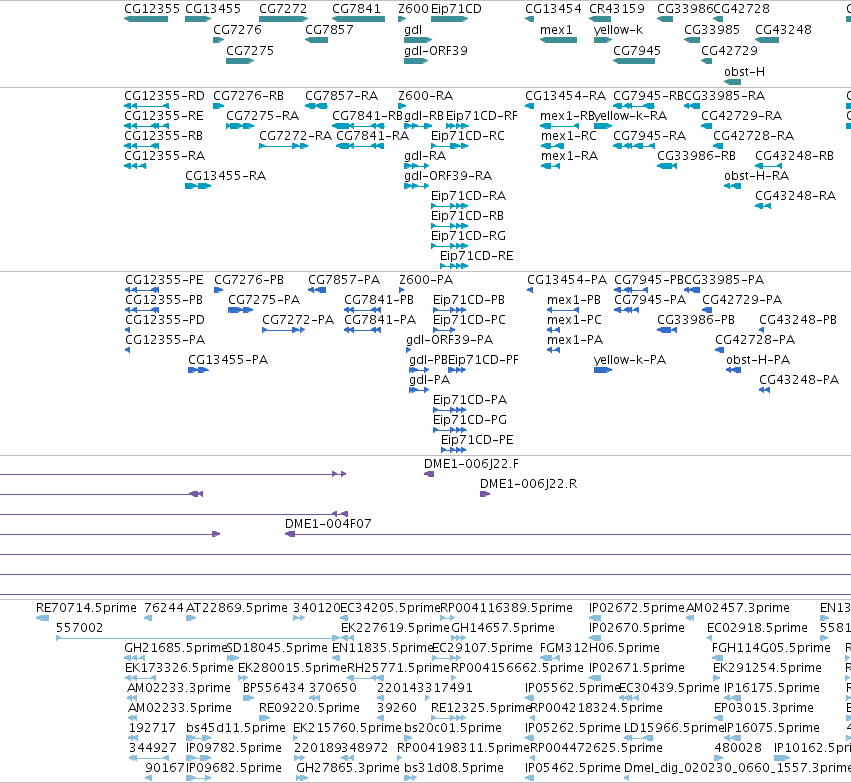
Task: Click the FGM312H06.5prime EST label
Action: pos(600,648)
